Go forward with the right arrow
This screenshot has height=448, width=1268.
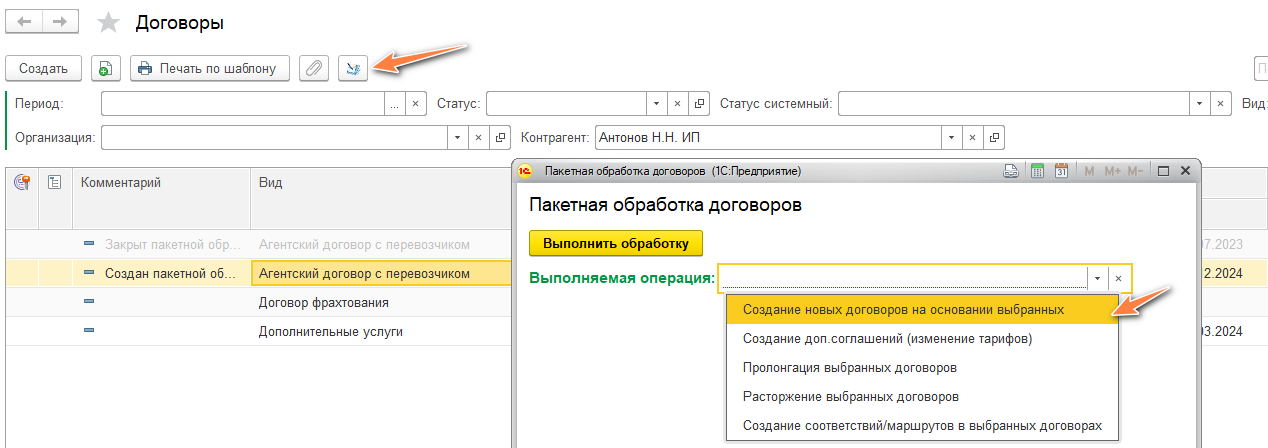61,22
